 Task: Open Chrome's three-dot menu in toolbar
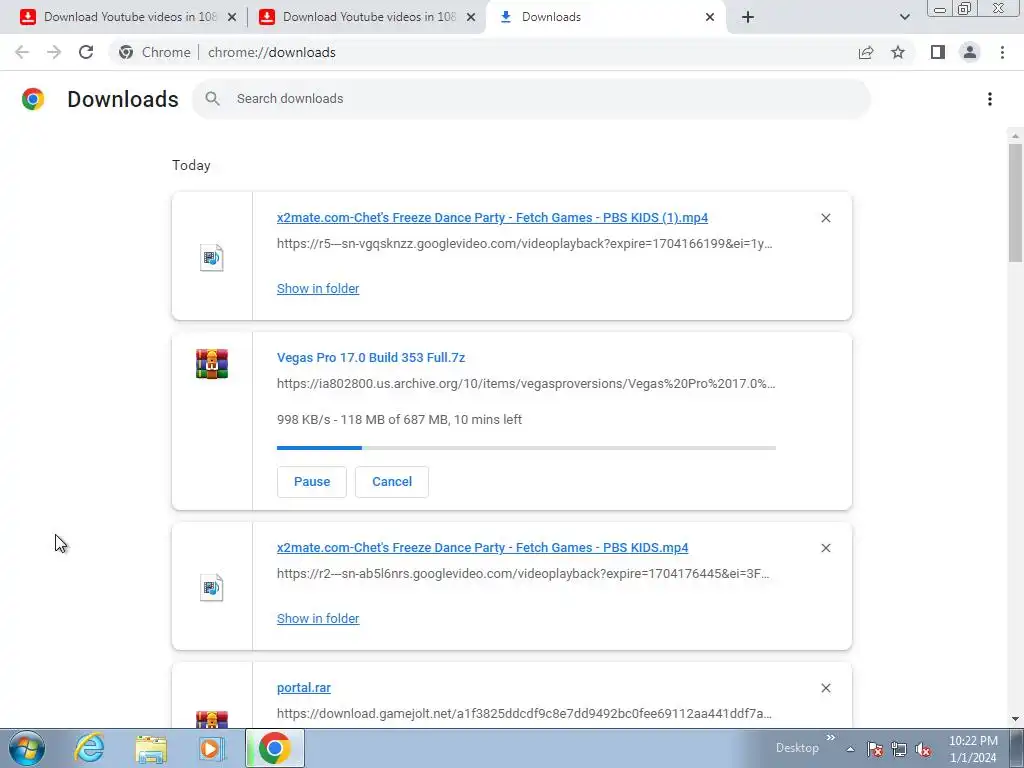point(1002,52)
